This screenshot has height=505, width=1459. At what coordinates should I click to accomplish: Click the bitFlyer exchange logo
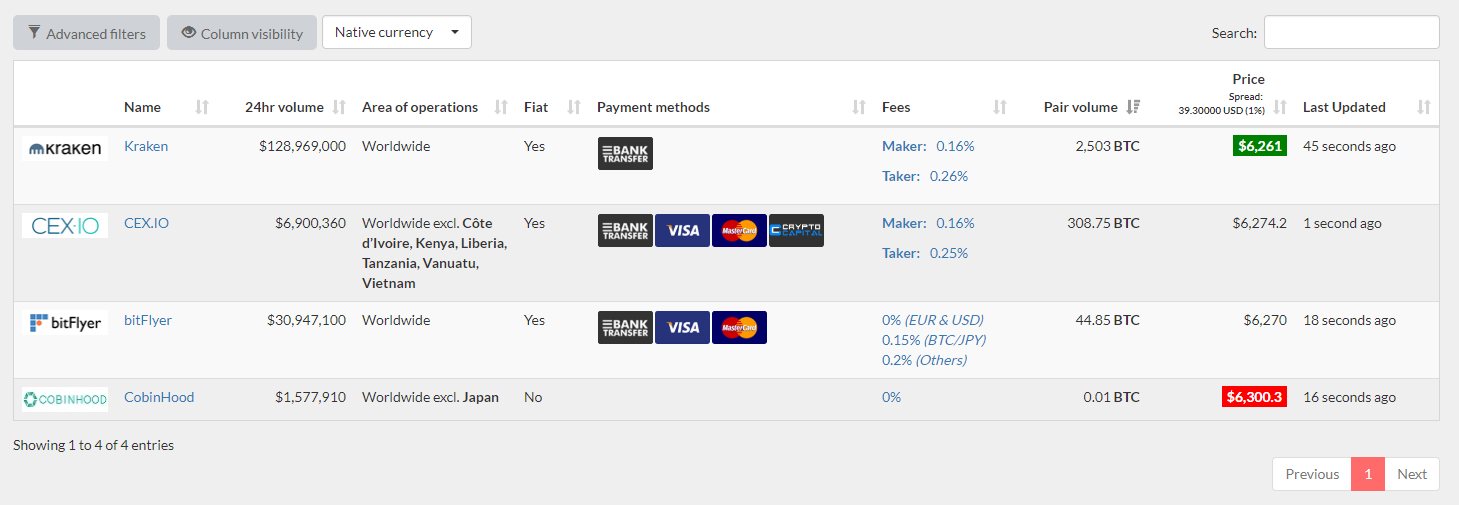(x=65, y=323)
